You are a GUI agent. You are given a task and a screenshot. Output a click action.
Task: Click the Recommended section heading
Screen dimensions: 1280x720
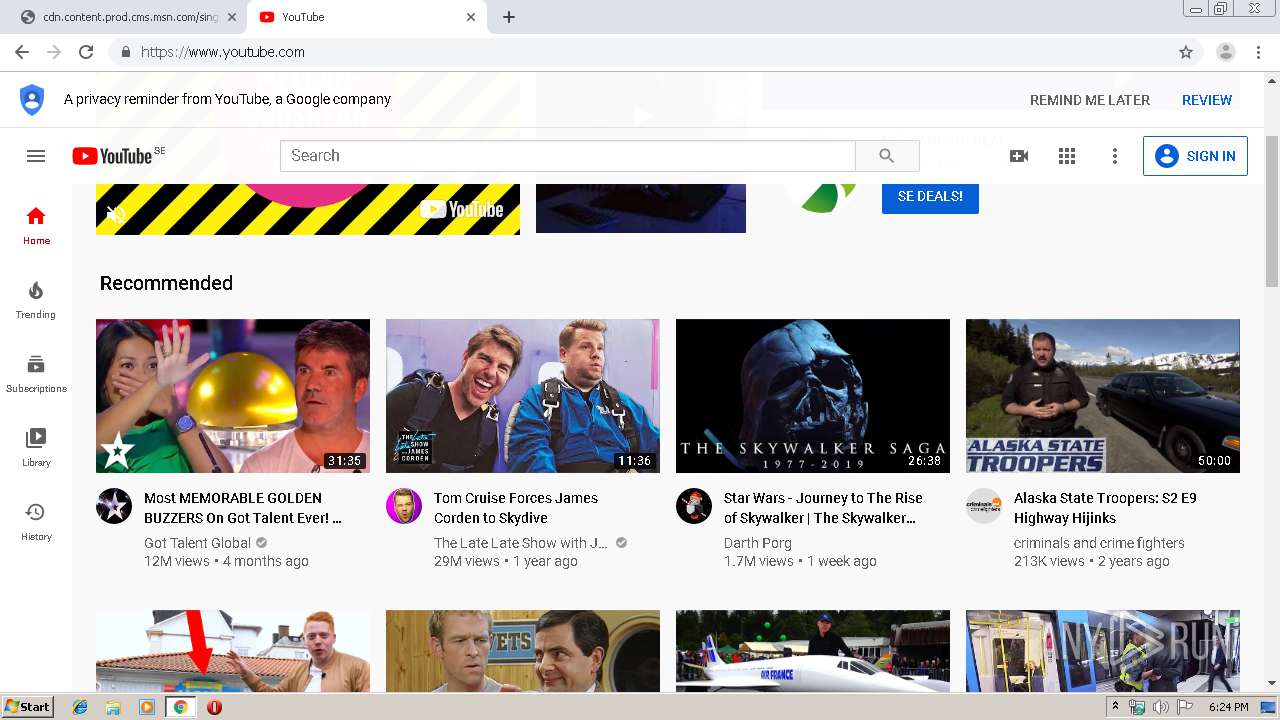[x=166, y=283]
